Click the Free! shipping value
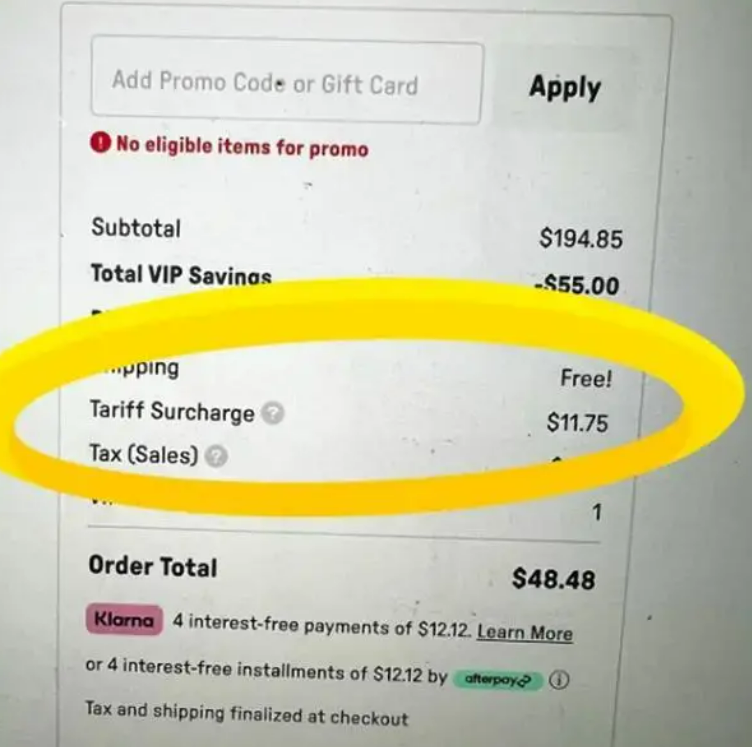This screenshot has width=752, height=747. point(586,378)
